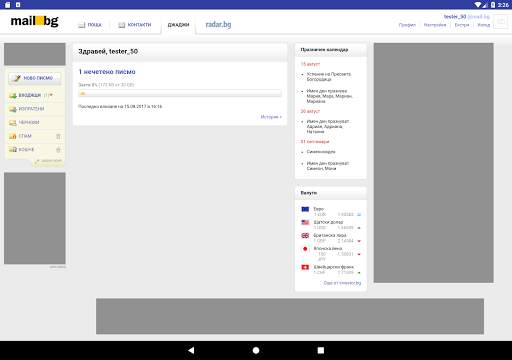Open the Контакти contacts tab
The height and width of the screenshot is (360, 512).
click(x=135, y=25)
